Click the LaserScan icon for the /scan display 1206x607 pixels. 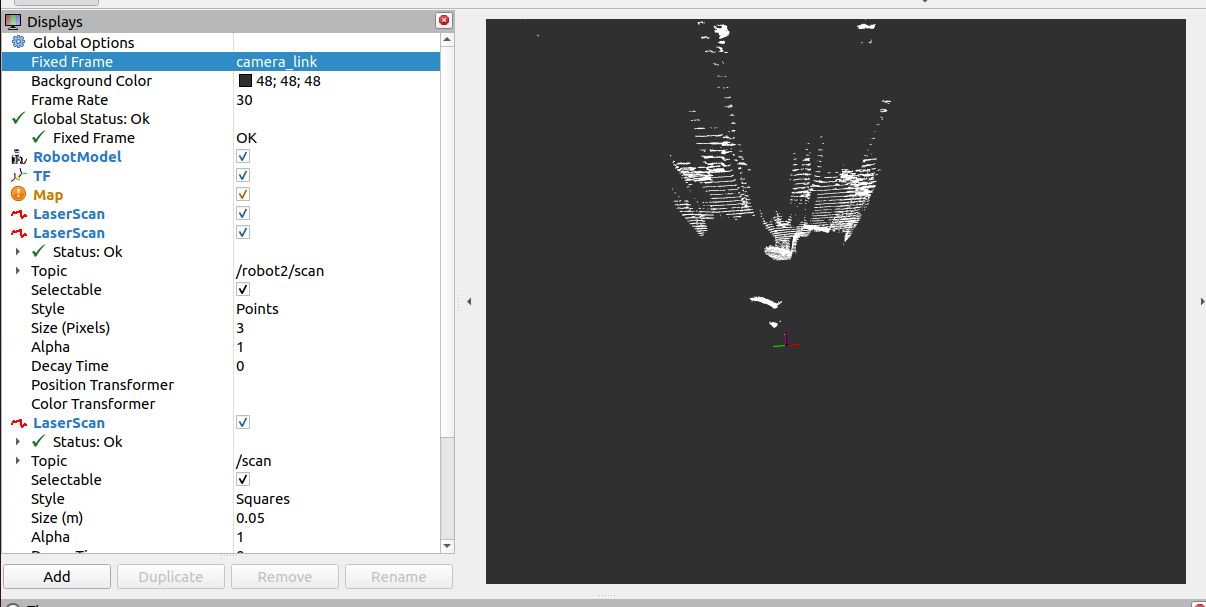tap(18, 423)
